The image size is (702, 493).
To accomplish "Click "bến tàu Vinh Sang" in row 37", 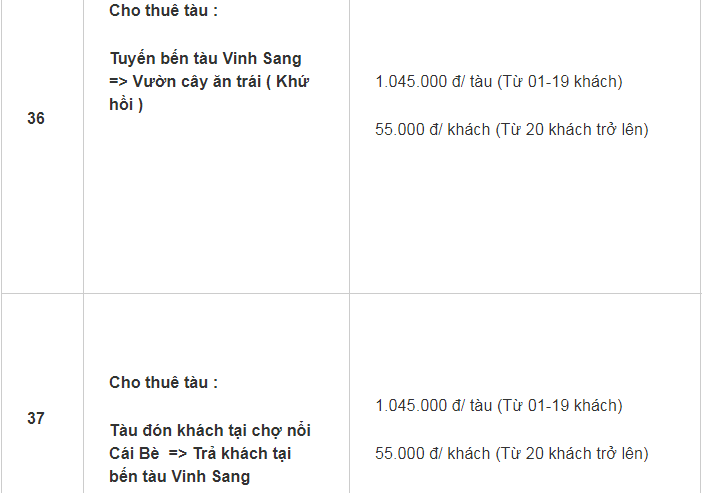I will coord(179,476).
